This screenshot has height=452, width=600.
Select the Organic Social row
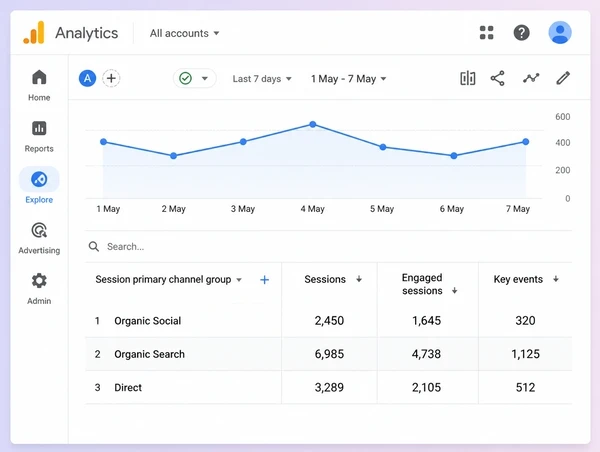[x=328, y=321]
